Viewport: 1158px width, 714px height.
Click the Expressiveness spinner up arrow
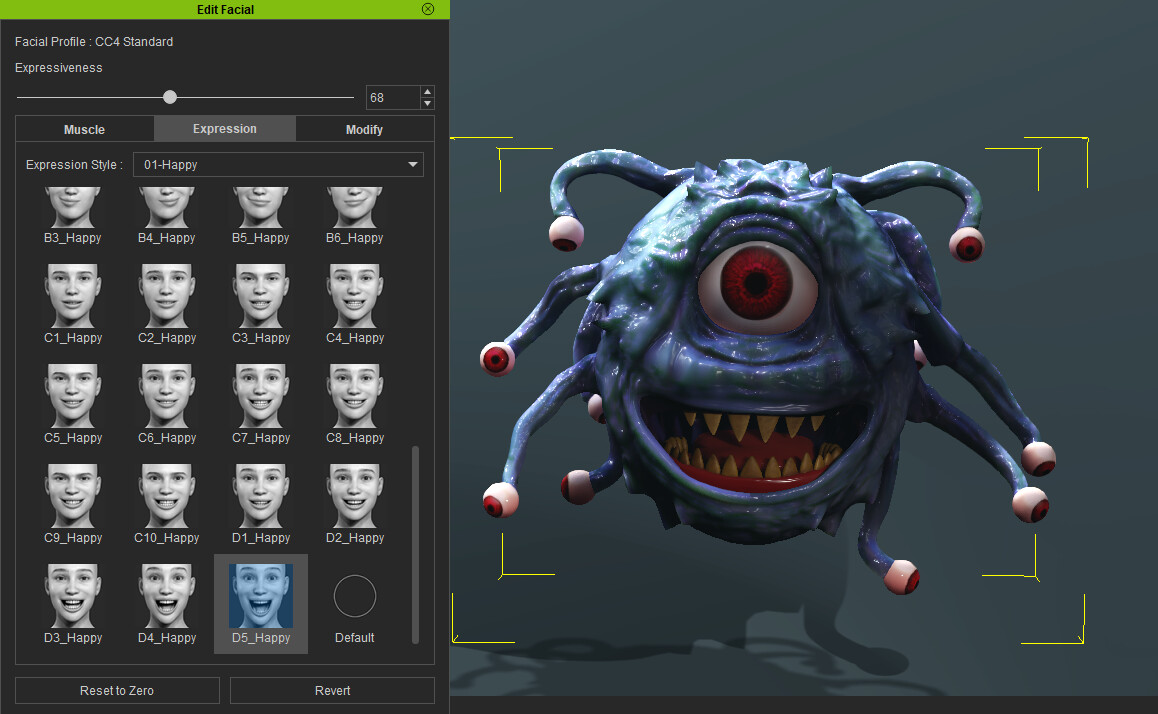tap(427, 91)
